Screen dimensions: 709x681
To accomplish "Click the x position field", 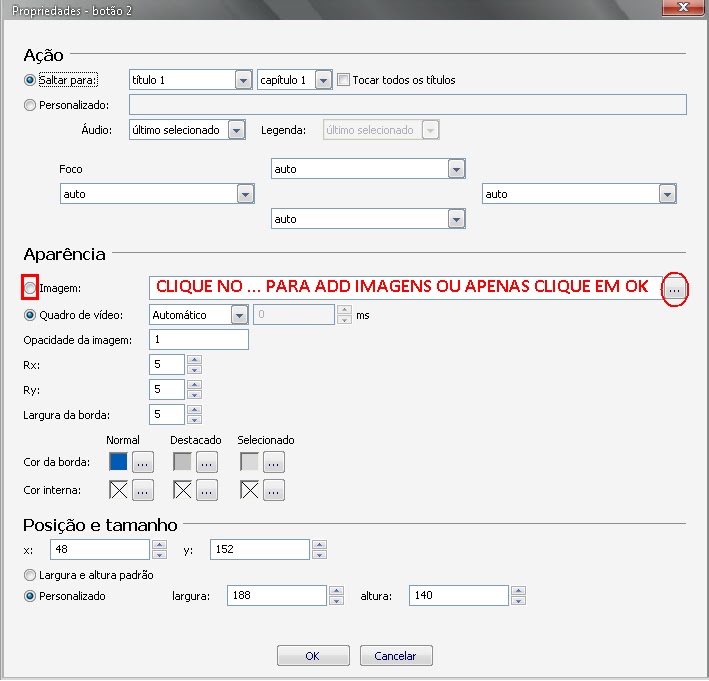I will (x=99, y=549).
